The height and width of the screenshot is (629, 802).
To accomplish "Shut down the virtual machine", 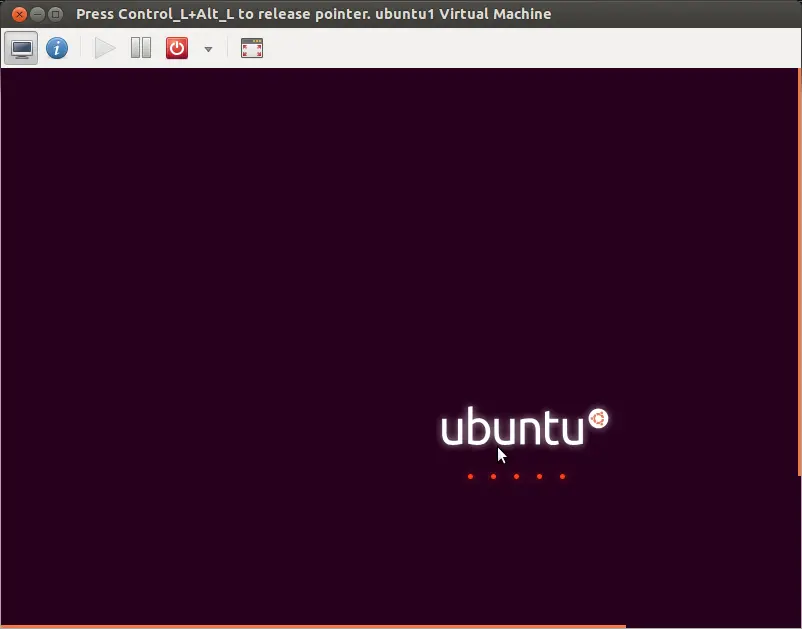I will [x=177, y=48].
